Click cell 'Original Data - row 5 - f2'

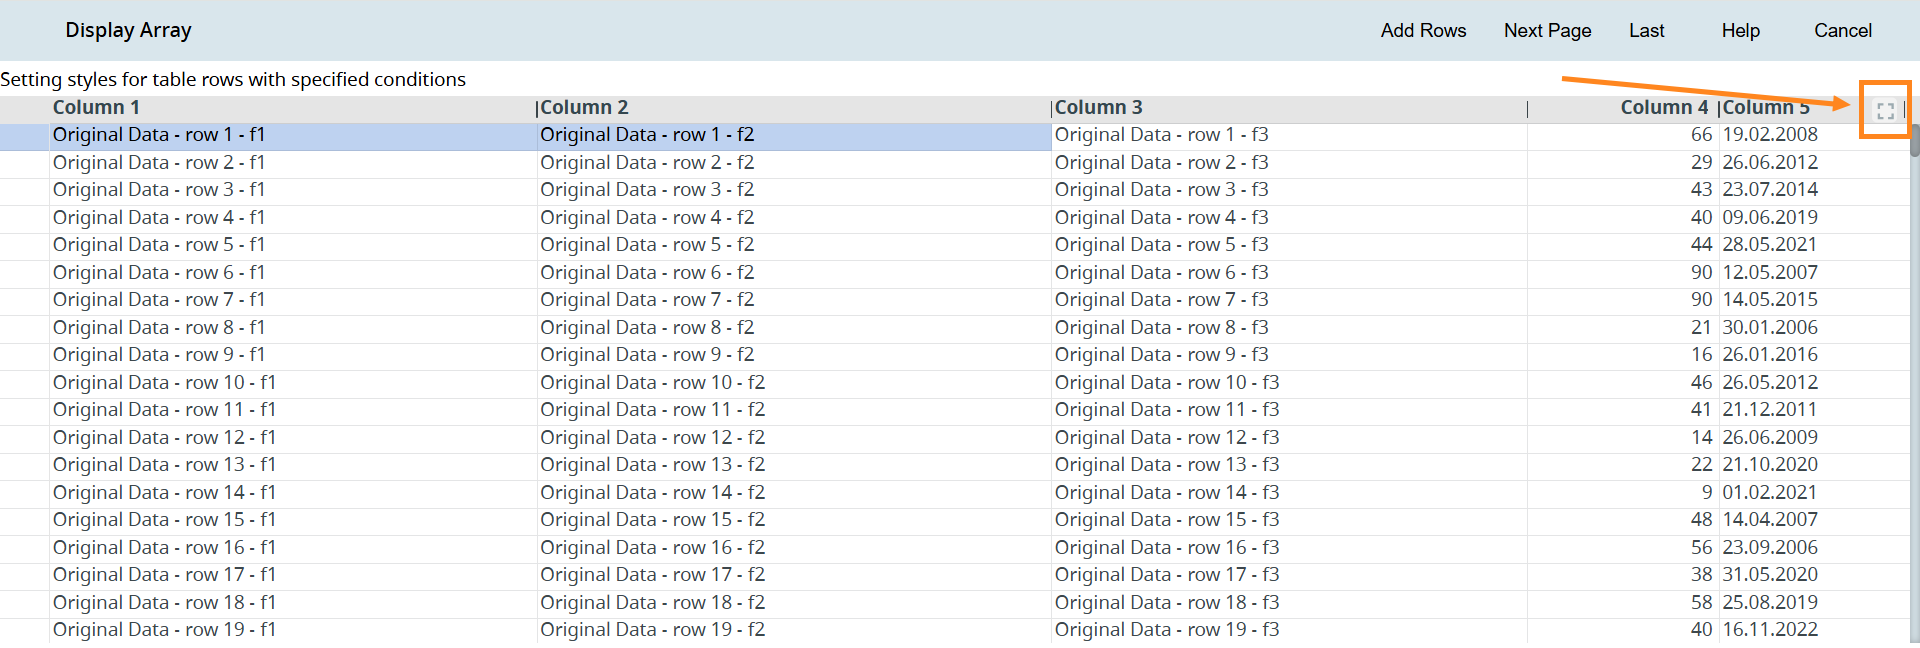tap(647, 245)
